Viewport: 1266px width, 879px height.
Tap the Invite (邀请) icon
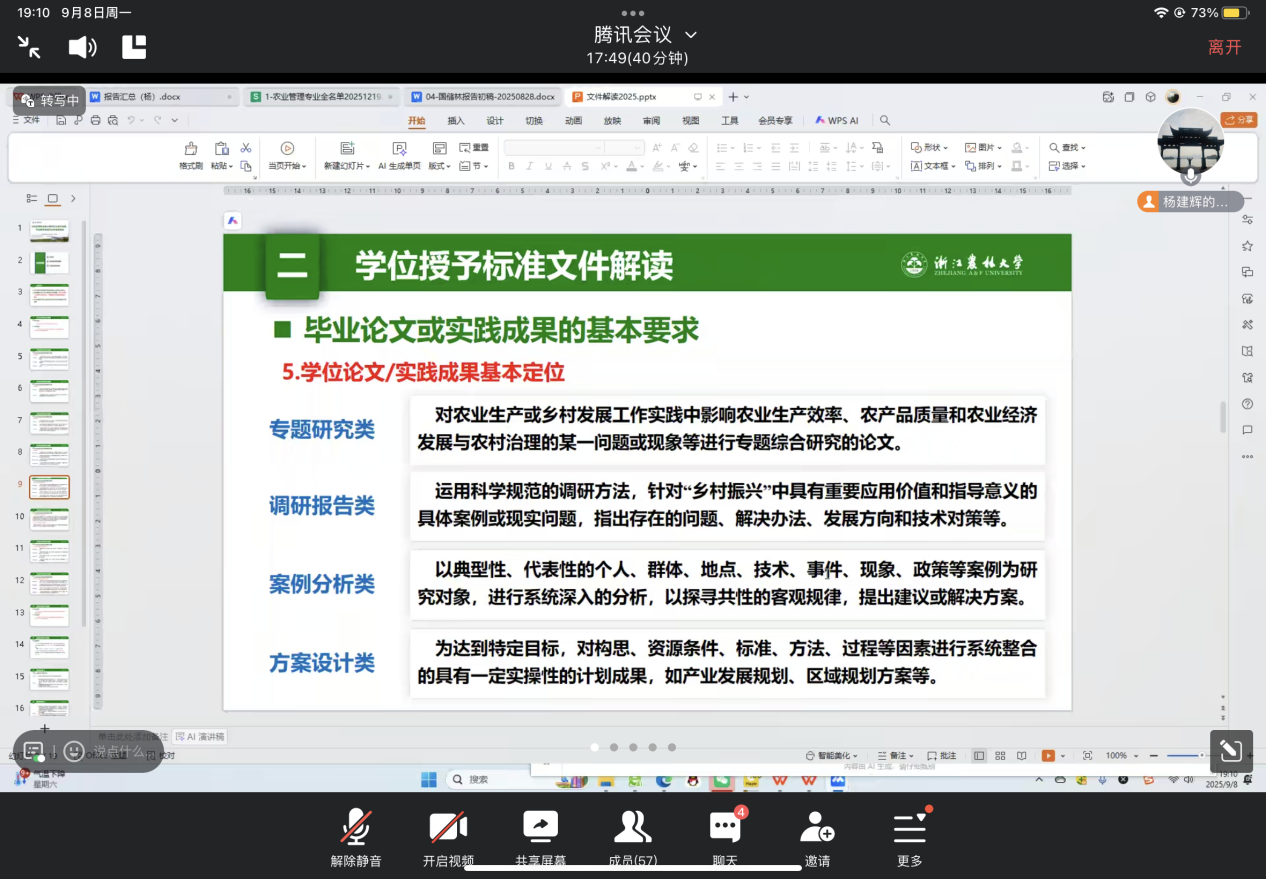click(817, 829)
